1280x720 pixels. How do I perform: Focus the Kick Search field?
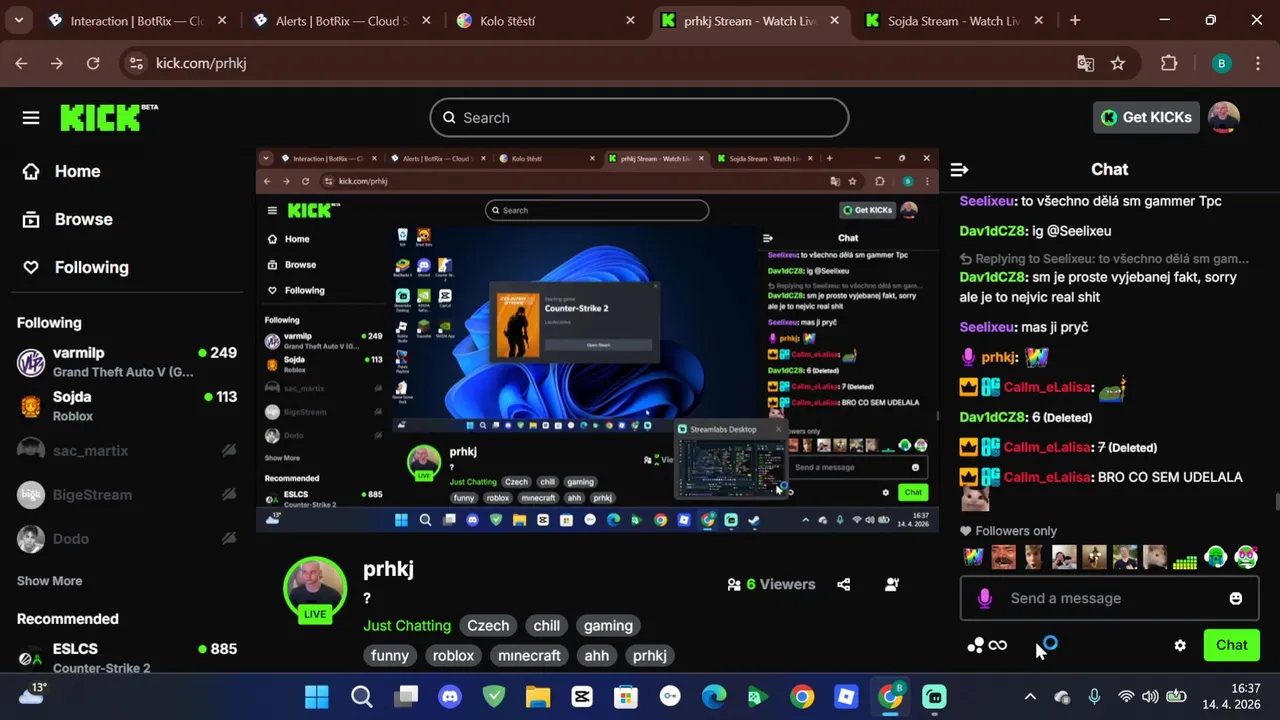(639, 117)
